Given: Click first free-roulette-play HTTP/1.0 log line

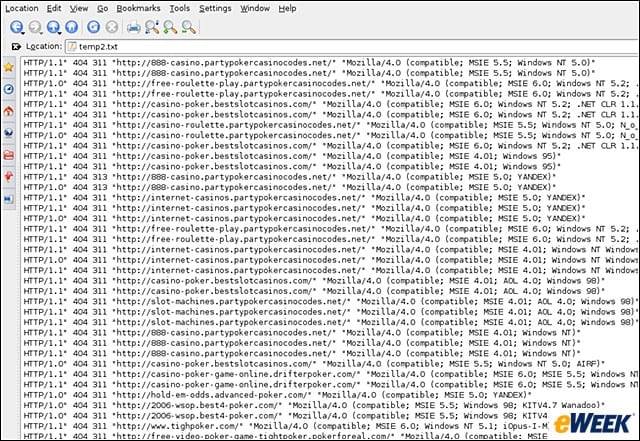Looking at the screenshot, I should click(331, 83).
